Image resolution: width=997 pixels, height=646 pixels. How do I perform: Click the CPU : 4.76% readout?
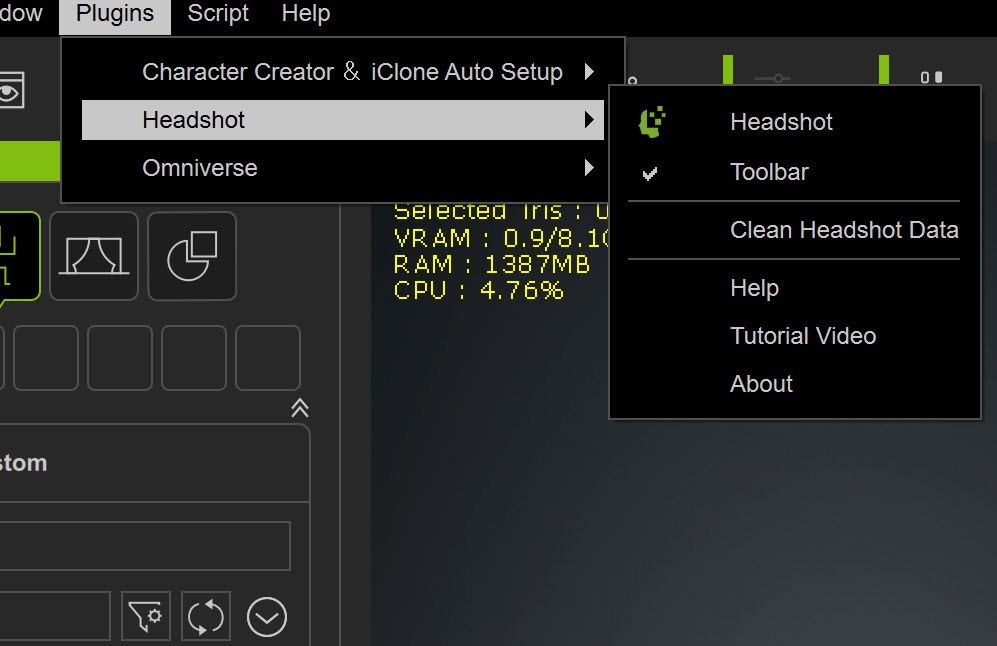pos(478,291)
